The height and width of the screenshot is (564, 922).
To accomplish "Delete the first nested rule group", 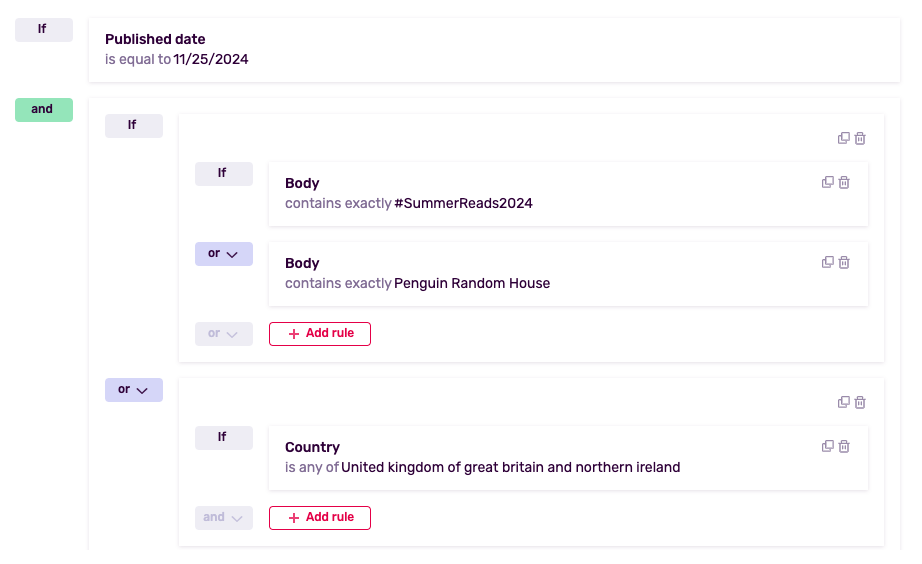I will point(860,138).
